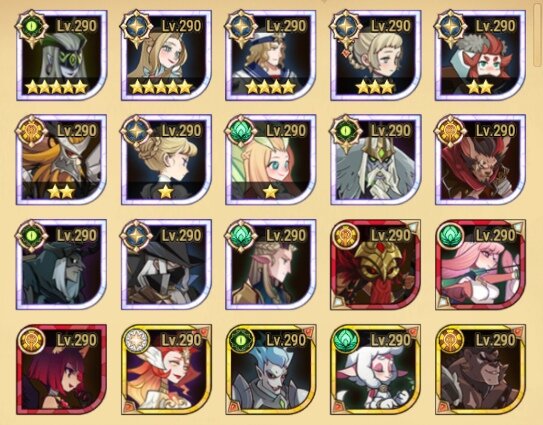Select the hooded grey-bearded old man hero
The width and height of the screenshot is (543, 425).
point(62,264)
